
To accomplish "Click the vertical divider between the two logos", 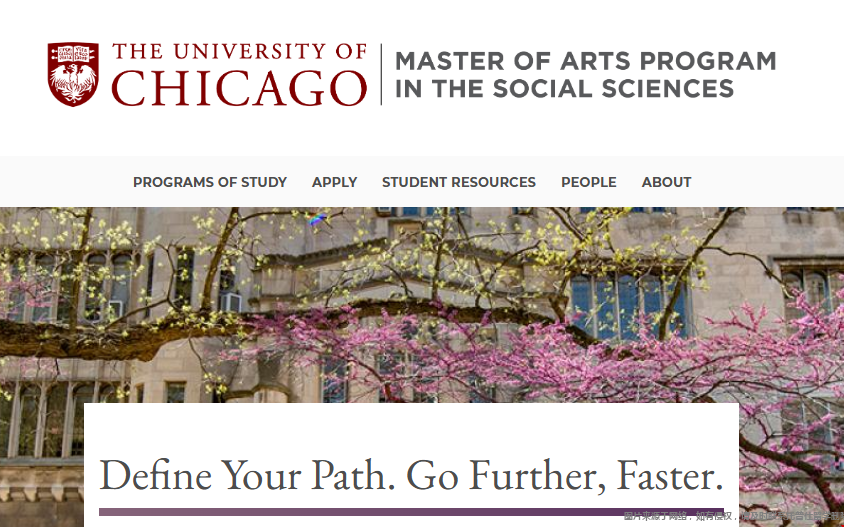I will [381, 74].
